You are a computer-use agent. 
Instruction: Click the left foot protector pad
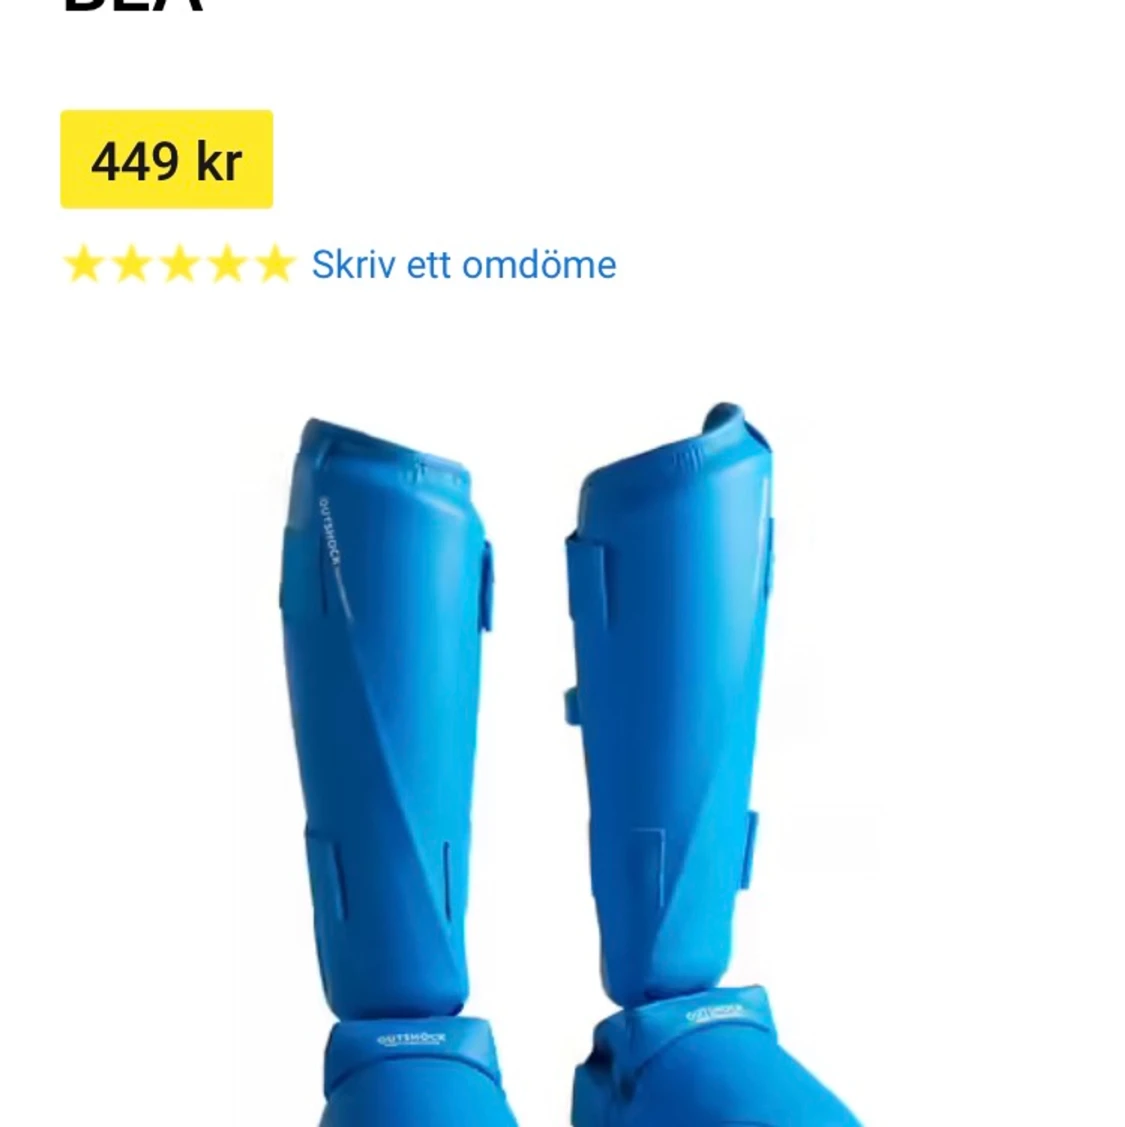(x=413, y=1072)
